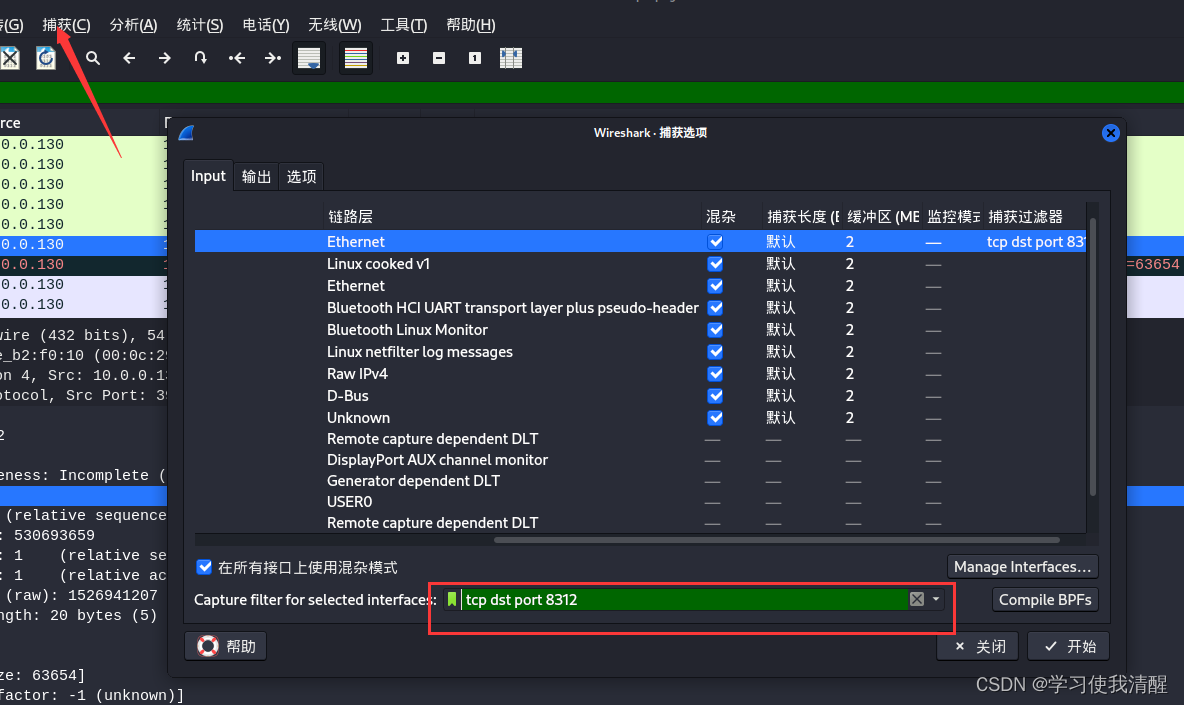Toggle promiscuous checkbox for Bluetooth Linux Monitor
The image size is (1184, 705).
coord(715,330)
